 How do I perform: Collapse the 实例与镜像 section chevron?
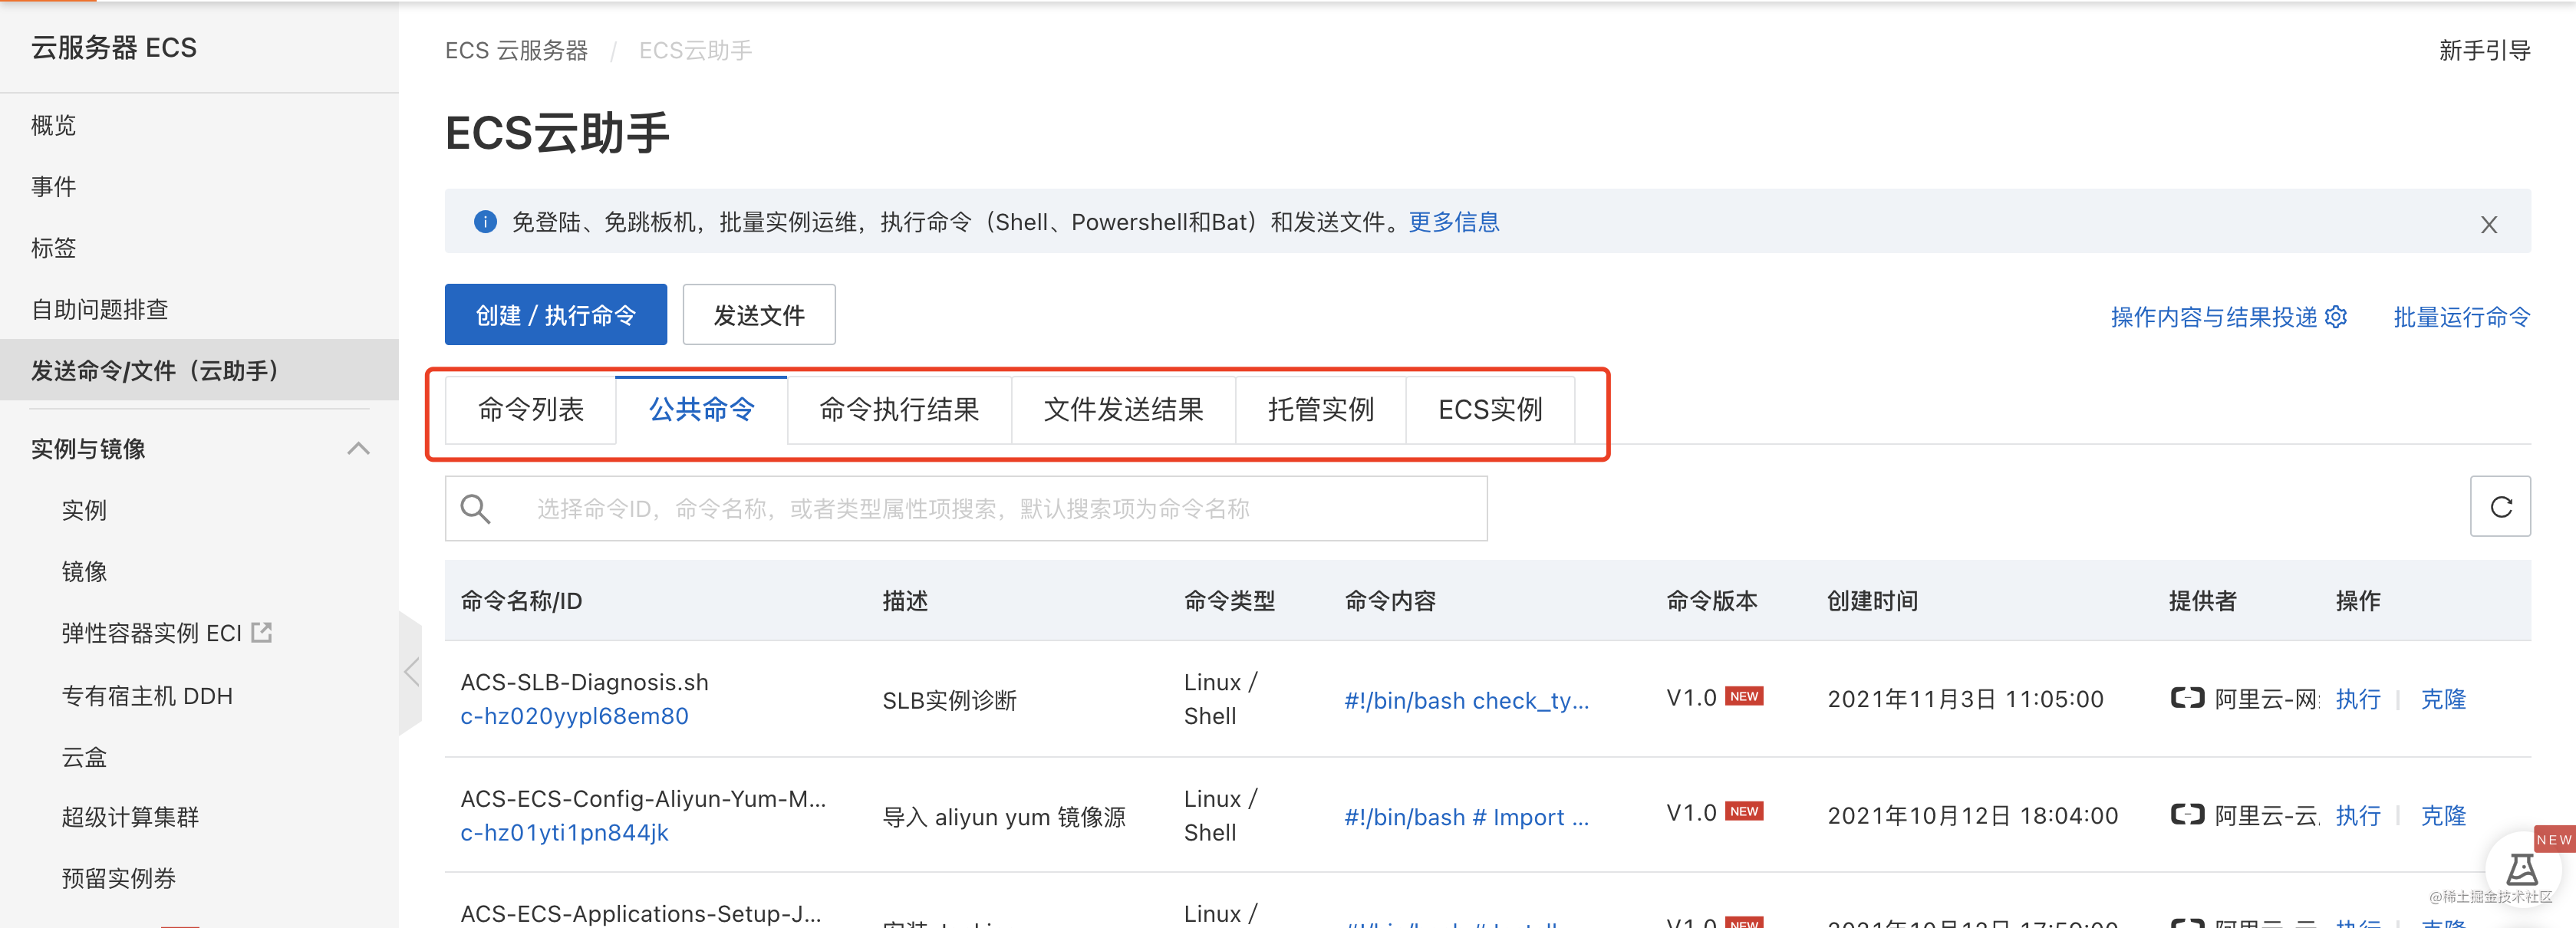358,449
